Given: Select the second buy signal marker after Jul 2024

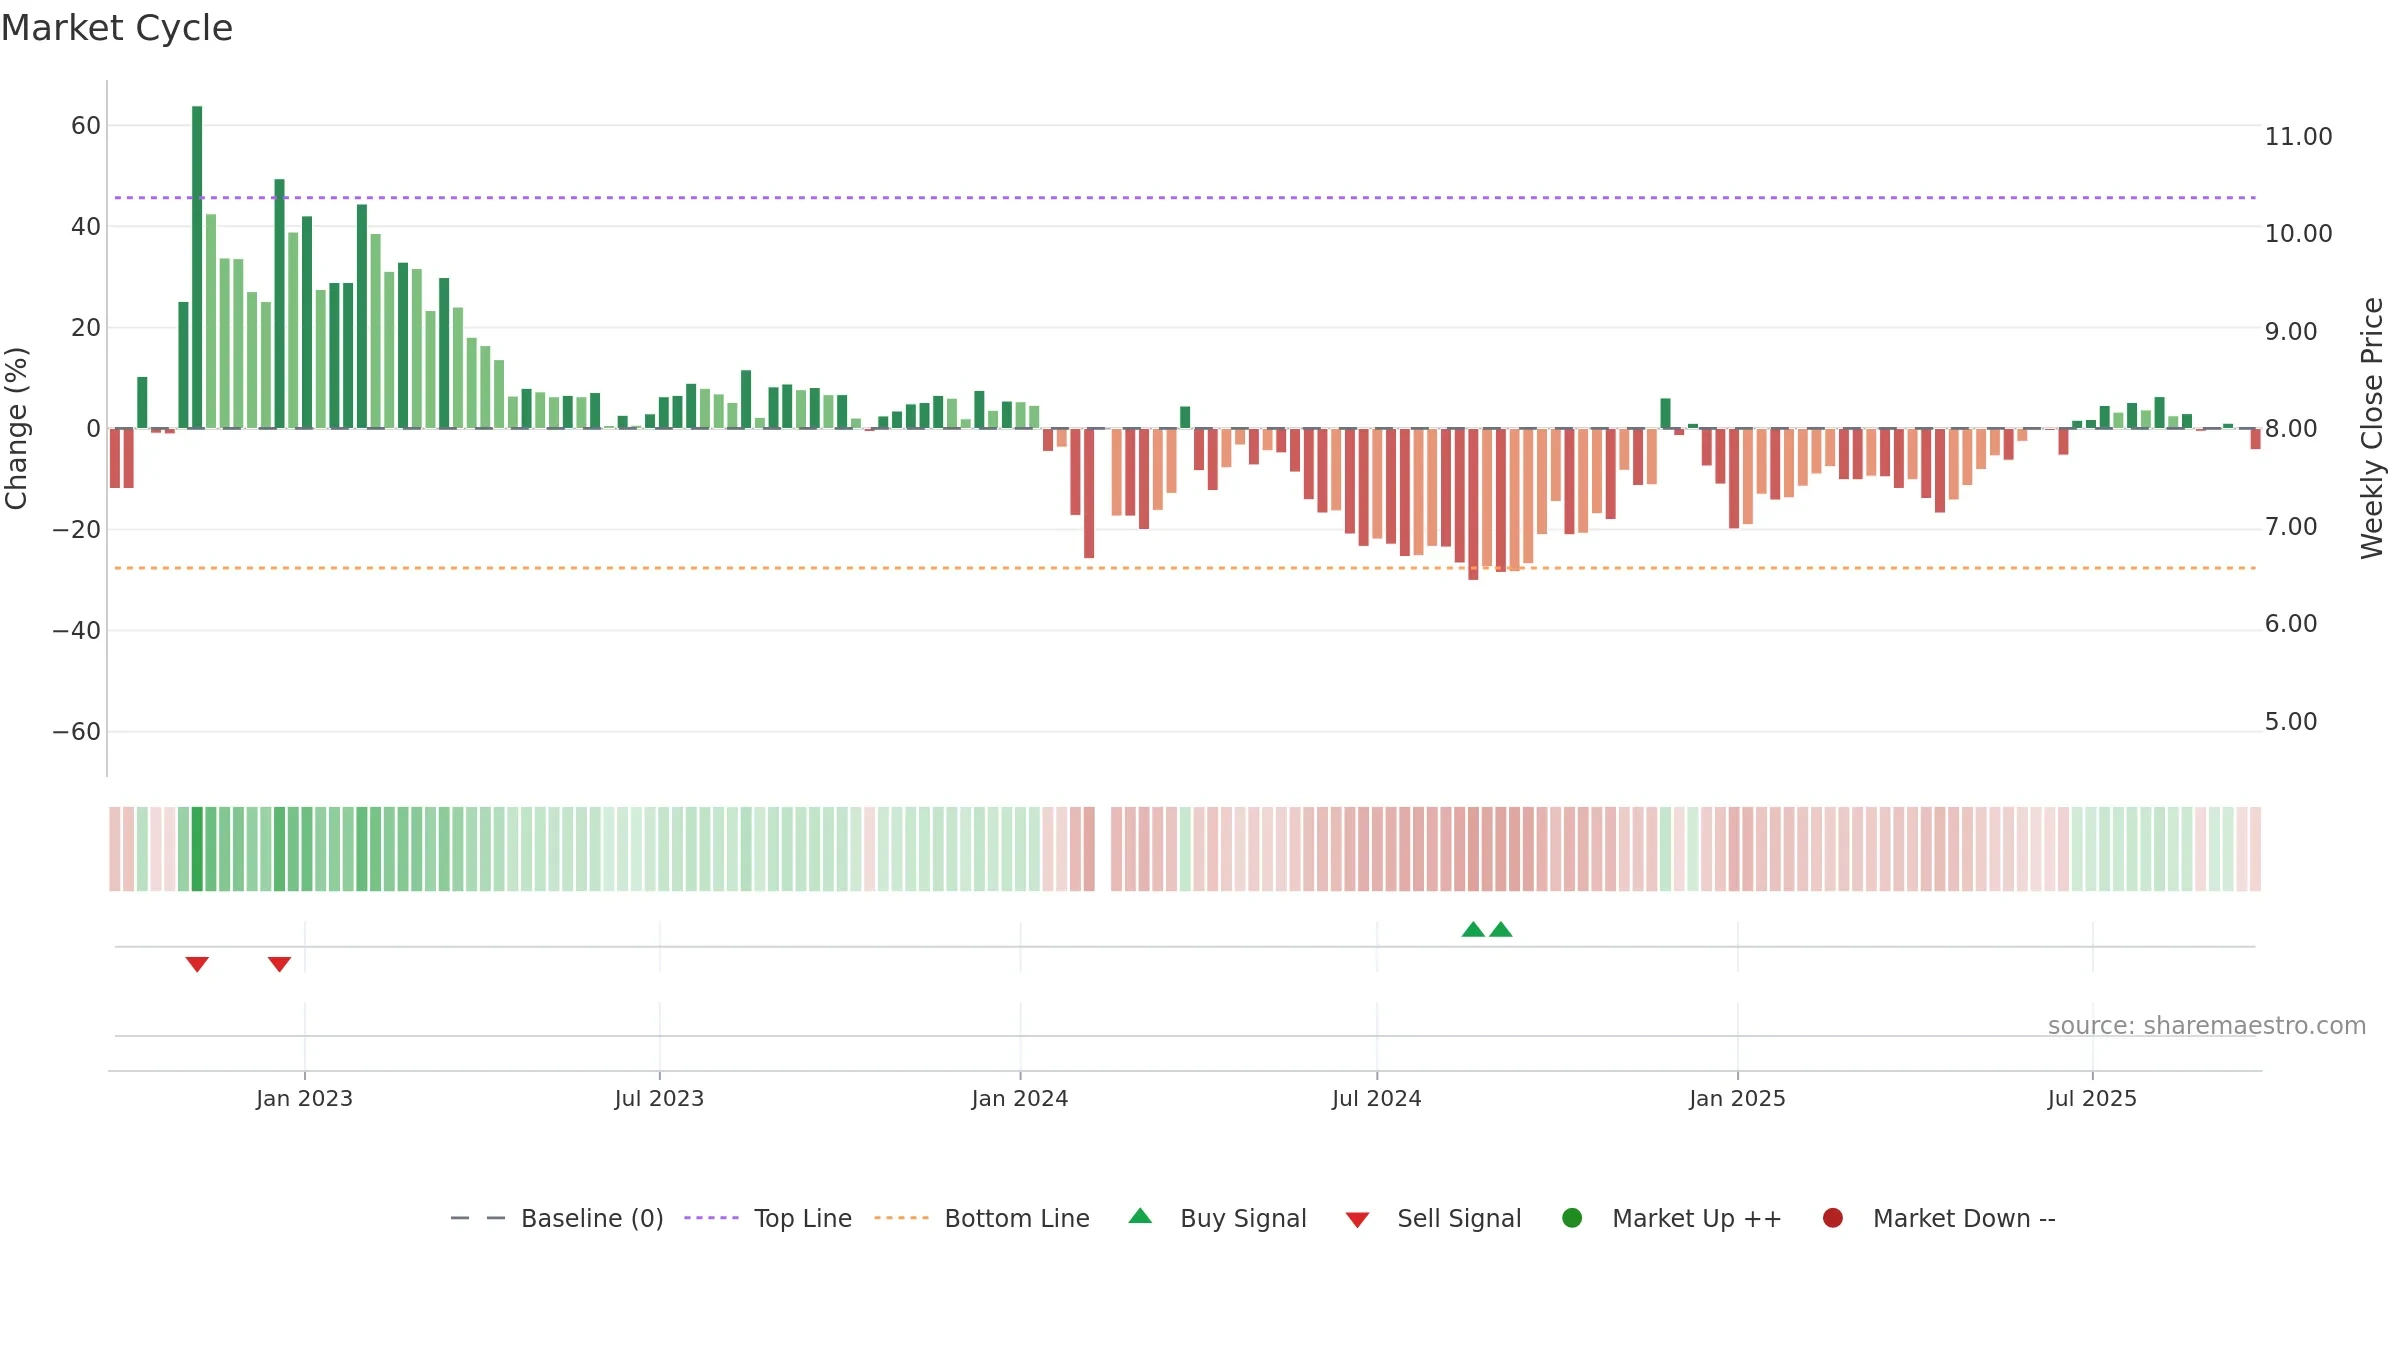Looking at the screenshot, I should 1501,930.
